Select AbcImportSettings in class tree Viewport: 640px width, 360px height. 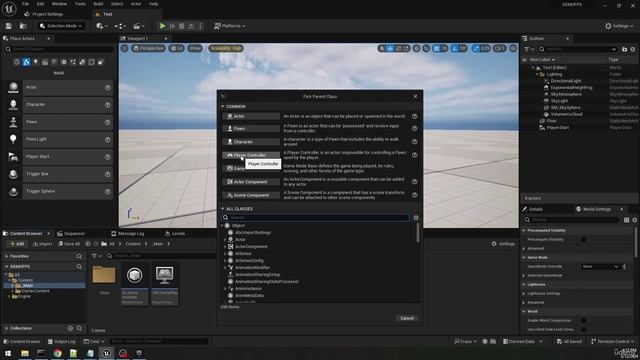253,233
